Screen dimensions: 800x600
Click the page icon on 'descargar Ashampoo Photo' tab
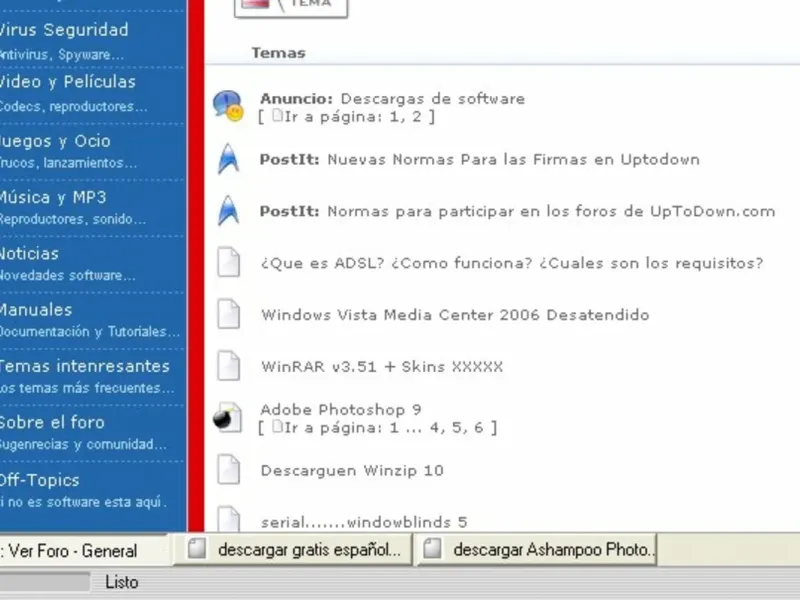coord(432,549)
